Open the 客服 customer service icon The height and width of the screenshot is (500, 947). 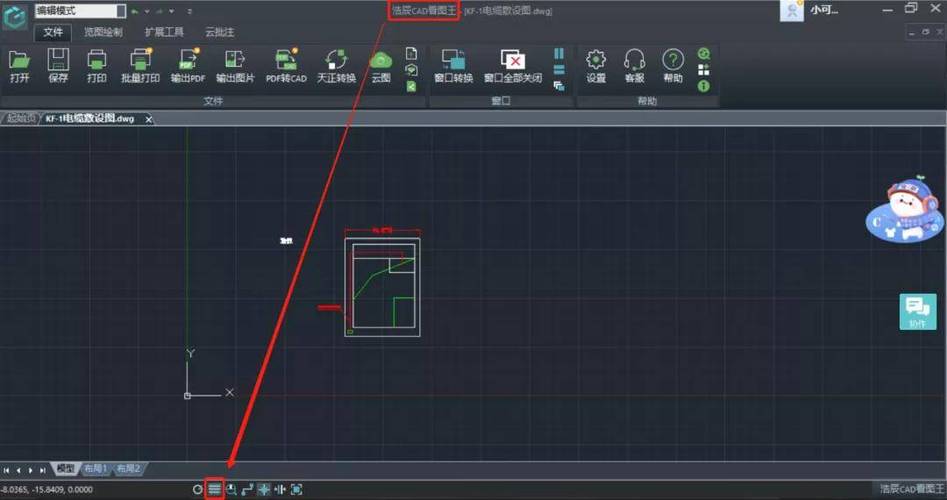(634, 66)
